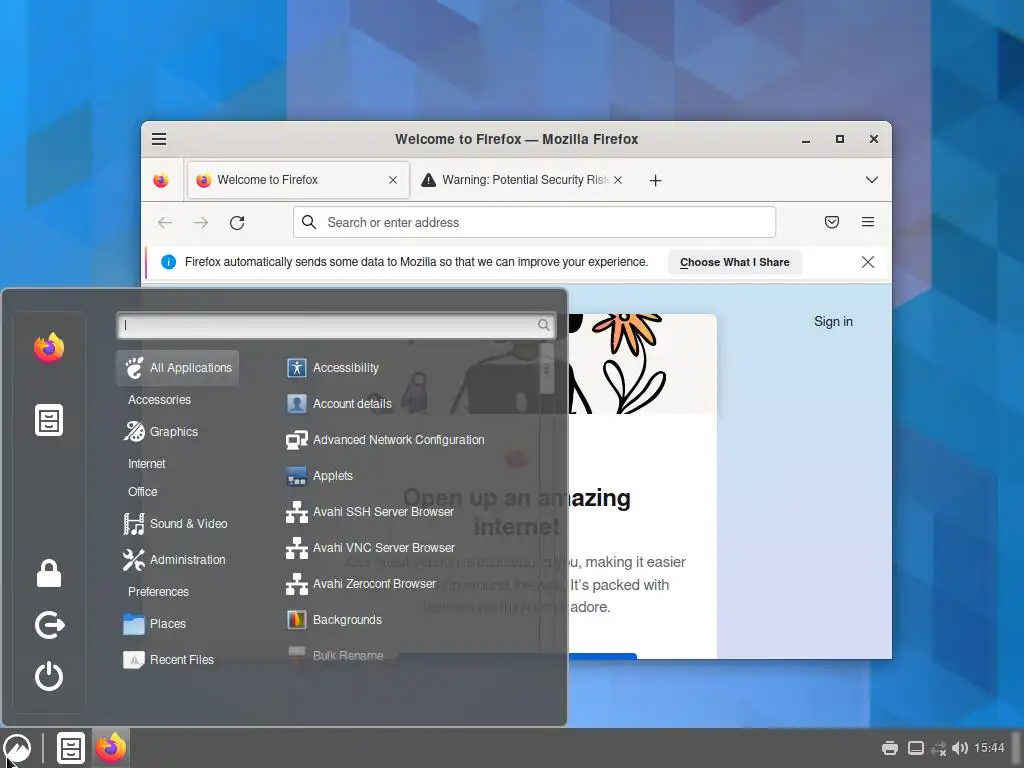
Task: Open a new tab with plus button
Action: click(x=656, y=180)
